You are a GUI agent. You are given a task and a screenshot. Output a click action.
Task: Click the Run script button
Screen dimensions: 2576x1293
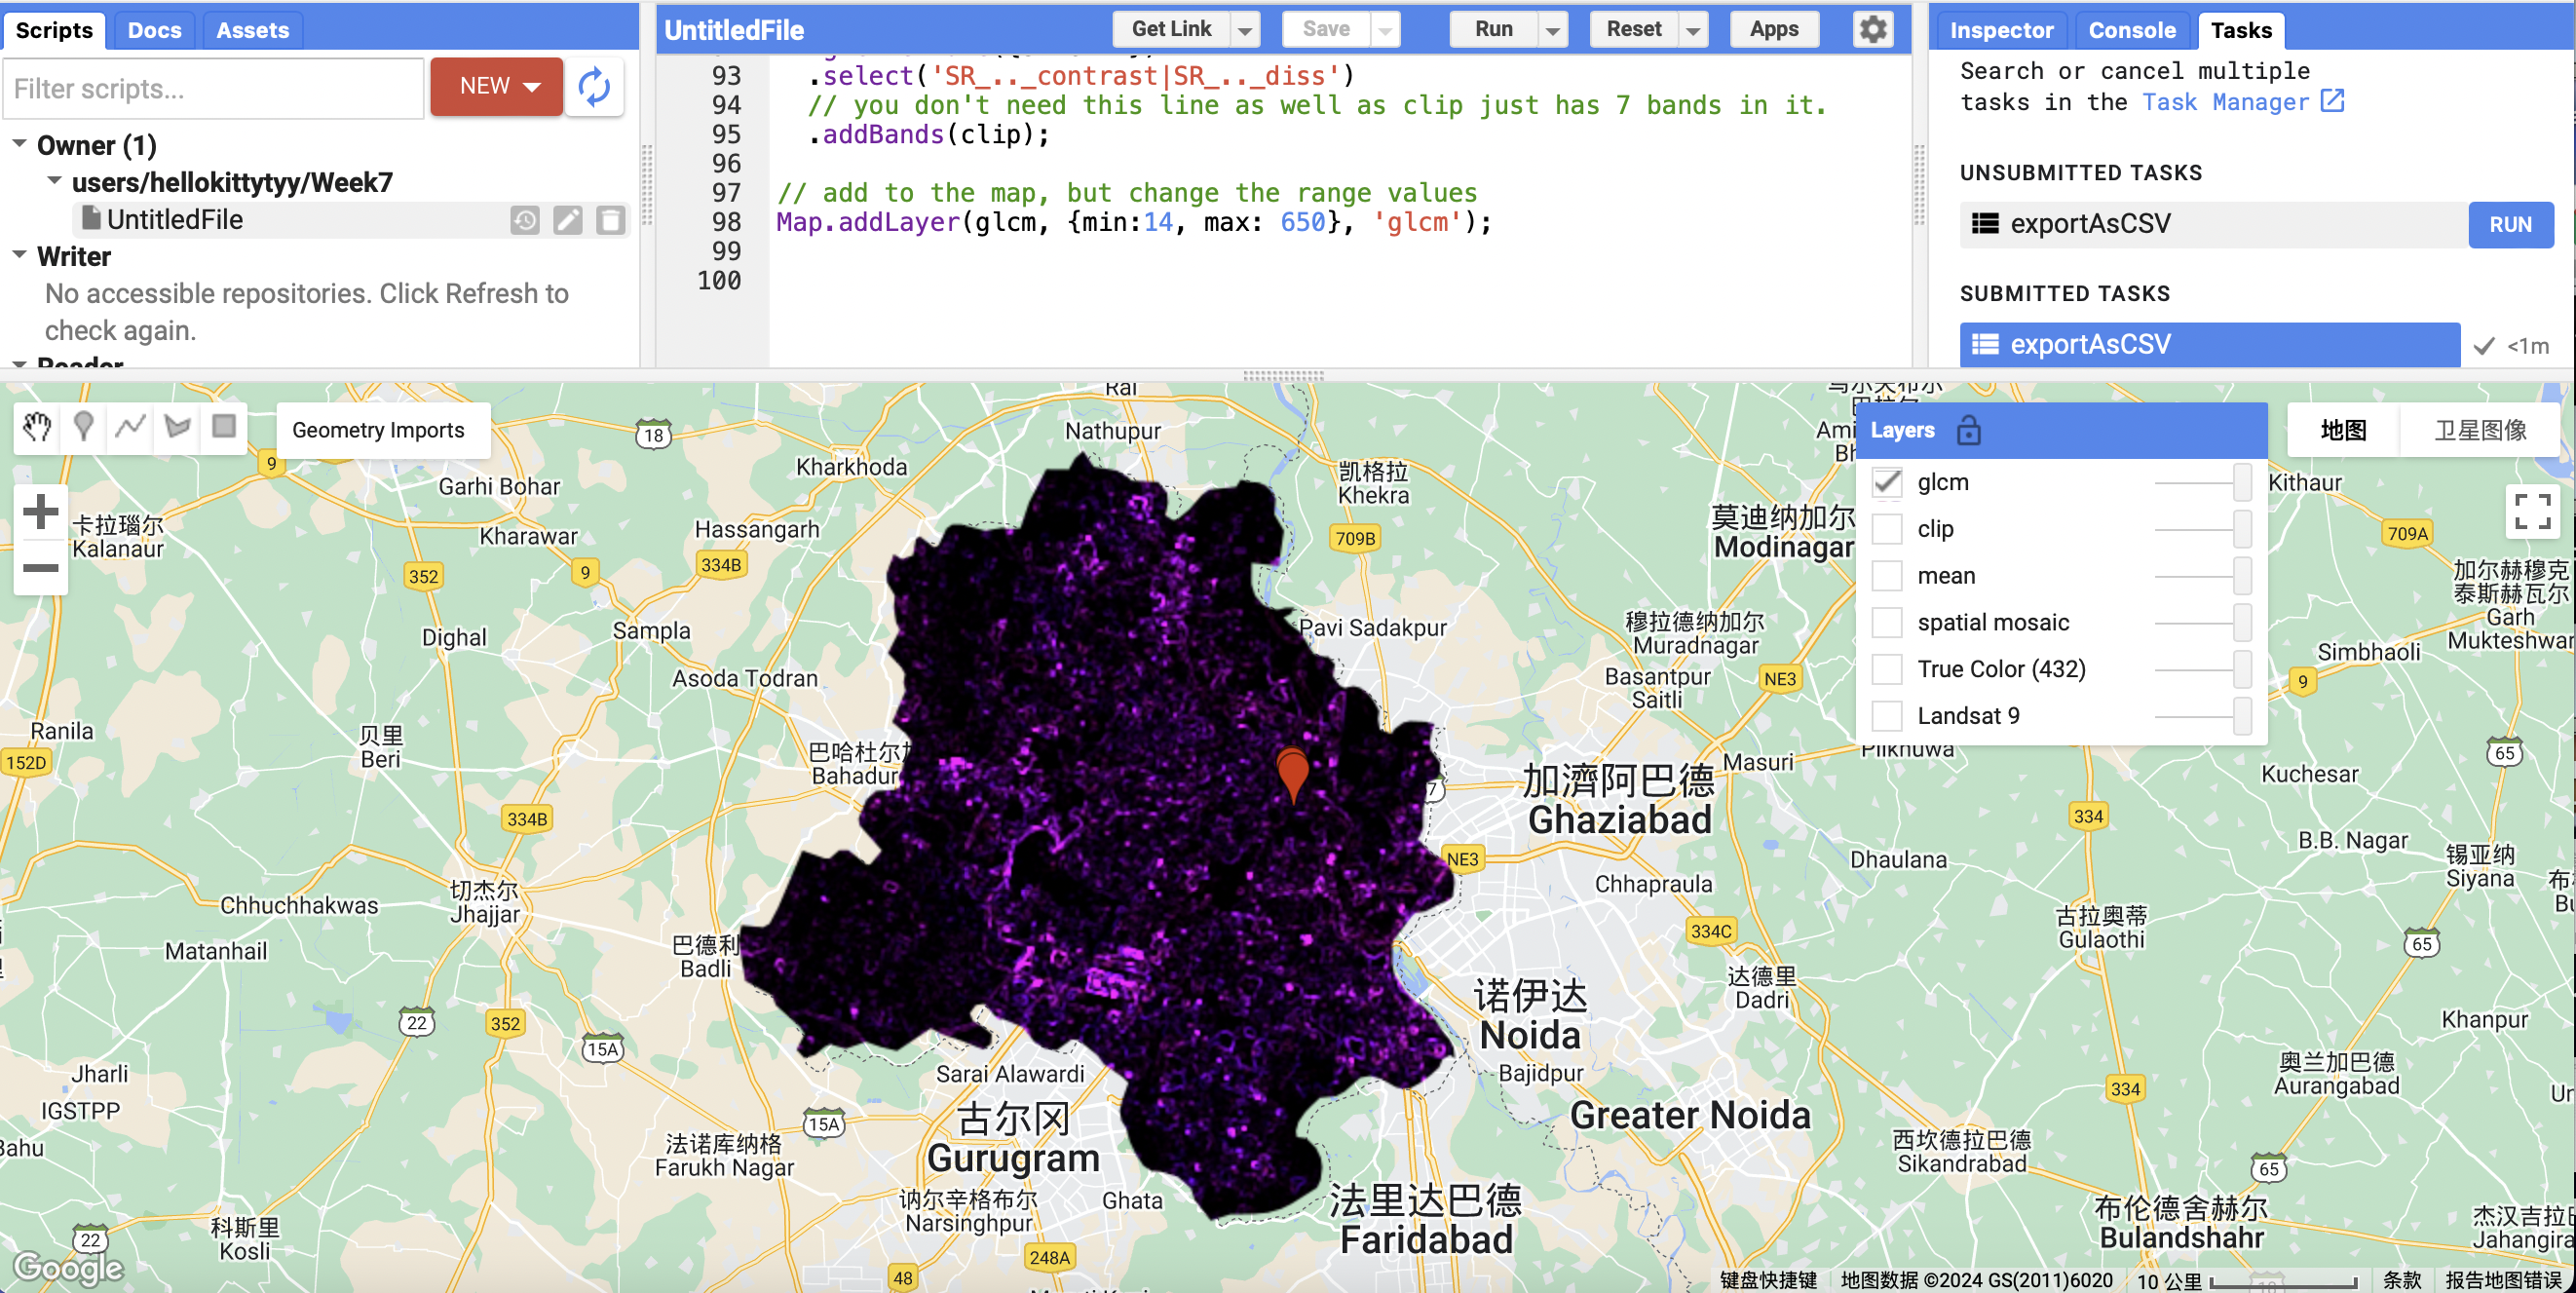[1494, 29]
